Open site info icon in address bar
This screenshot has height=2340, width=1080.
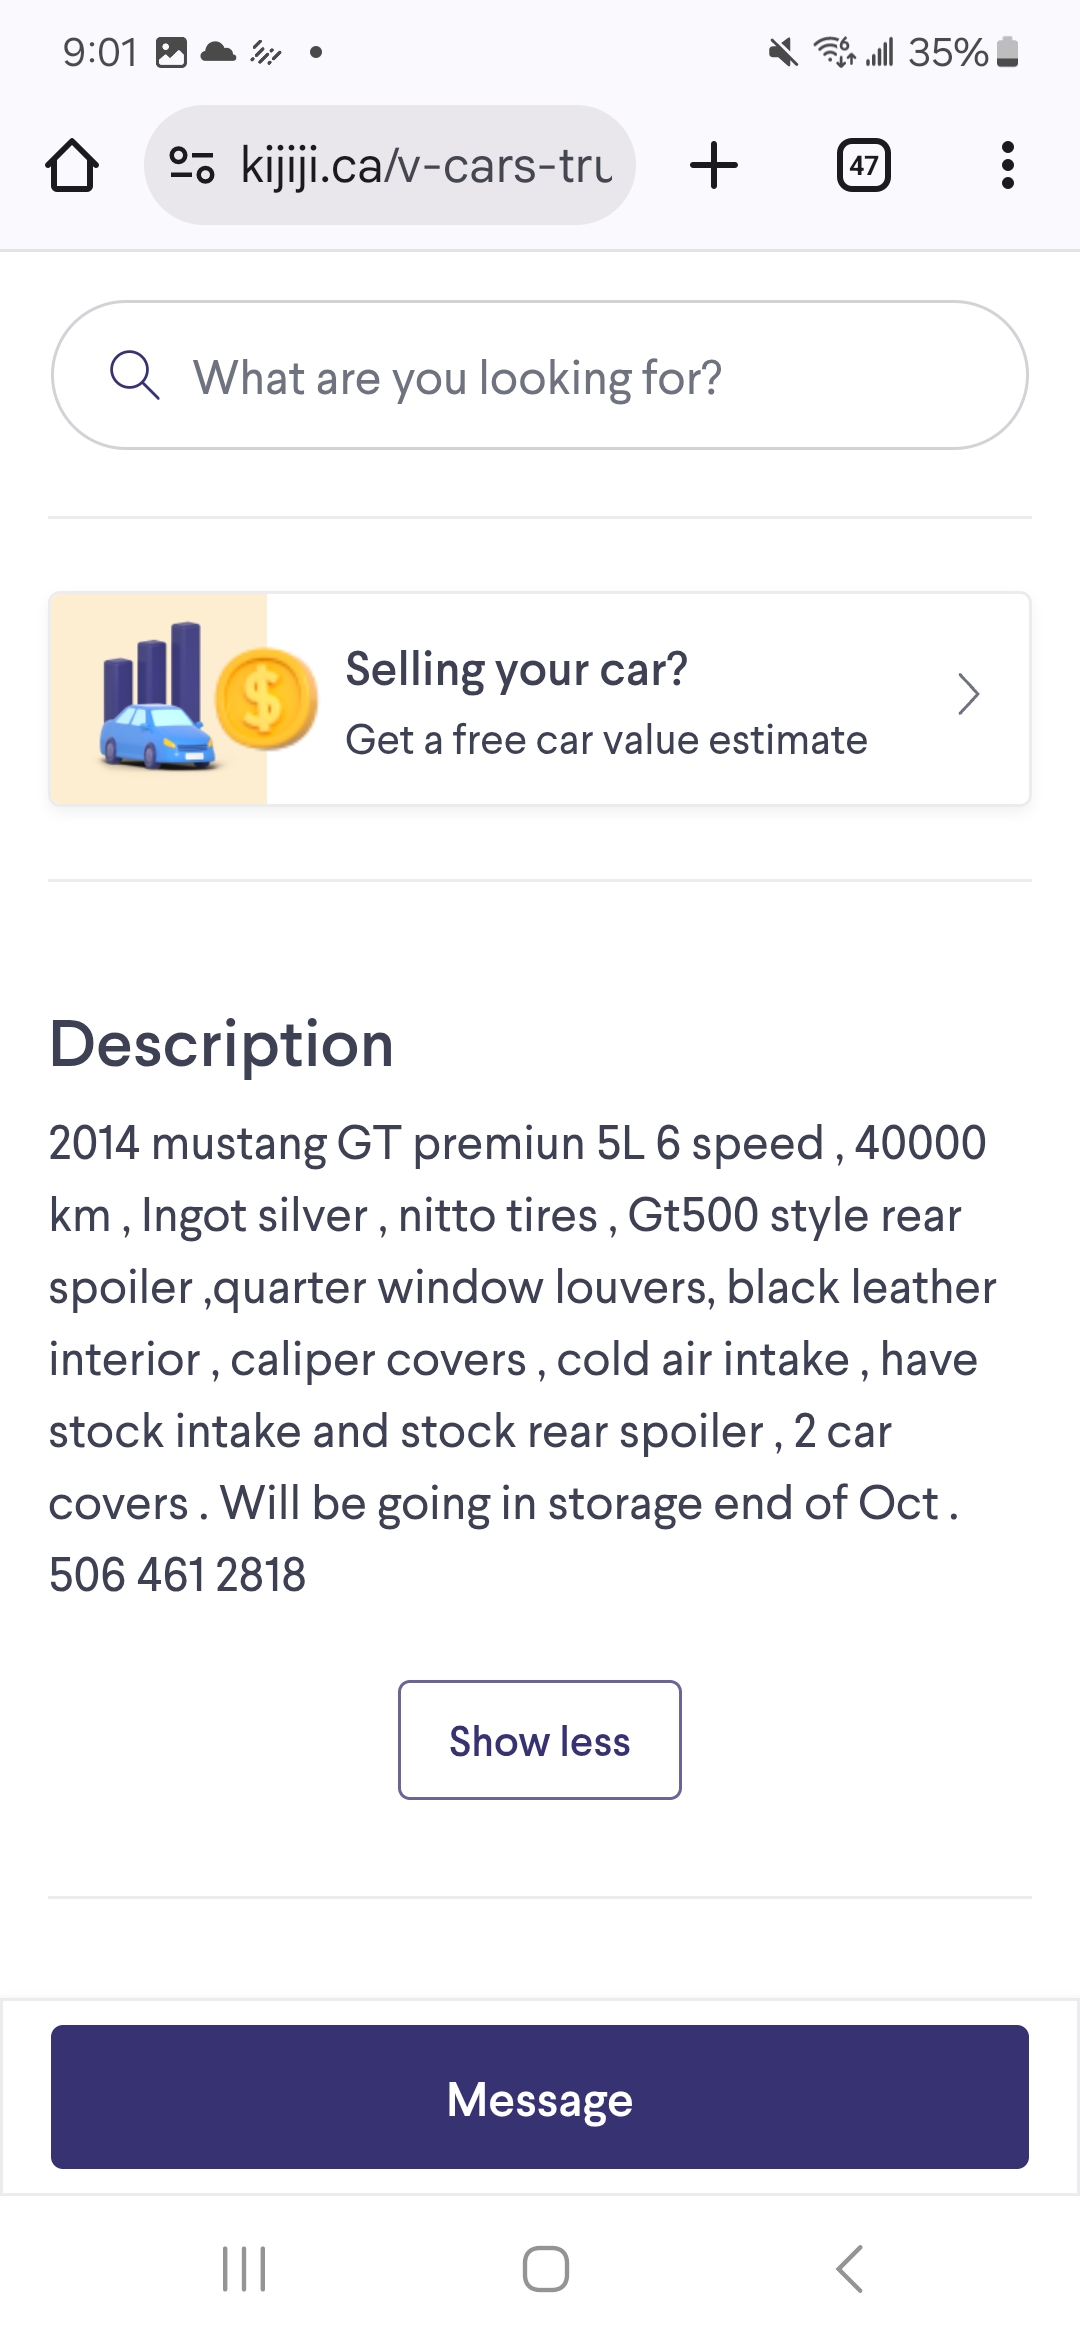point(191,165)
